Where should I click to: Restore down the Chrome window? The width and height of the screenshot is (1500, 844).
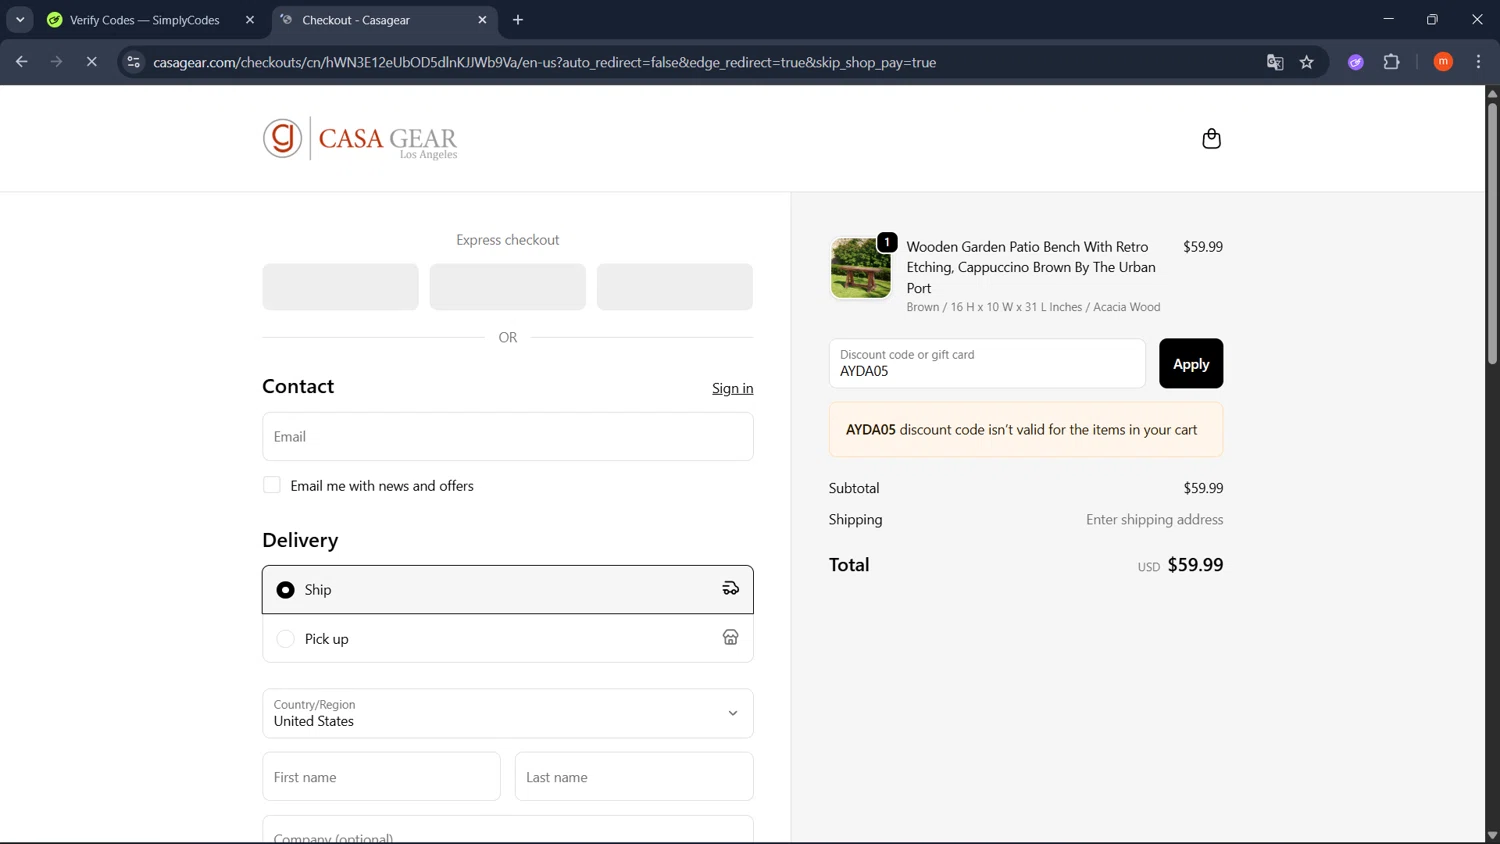point(1432,20)
